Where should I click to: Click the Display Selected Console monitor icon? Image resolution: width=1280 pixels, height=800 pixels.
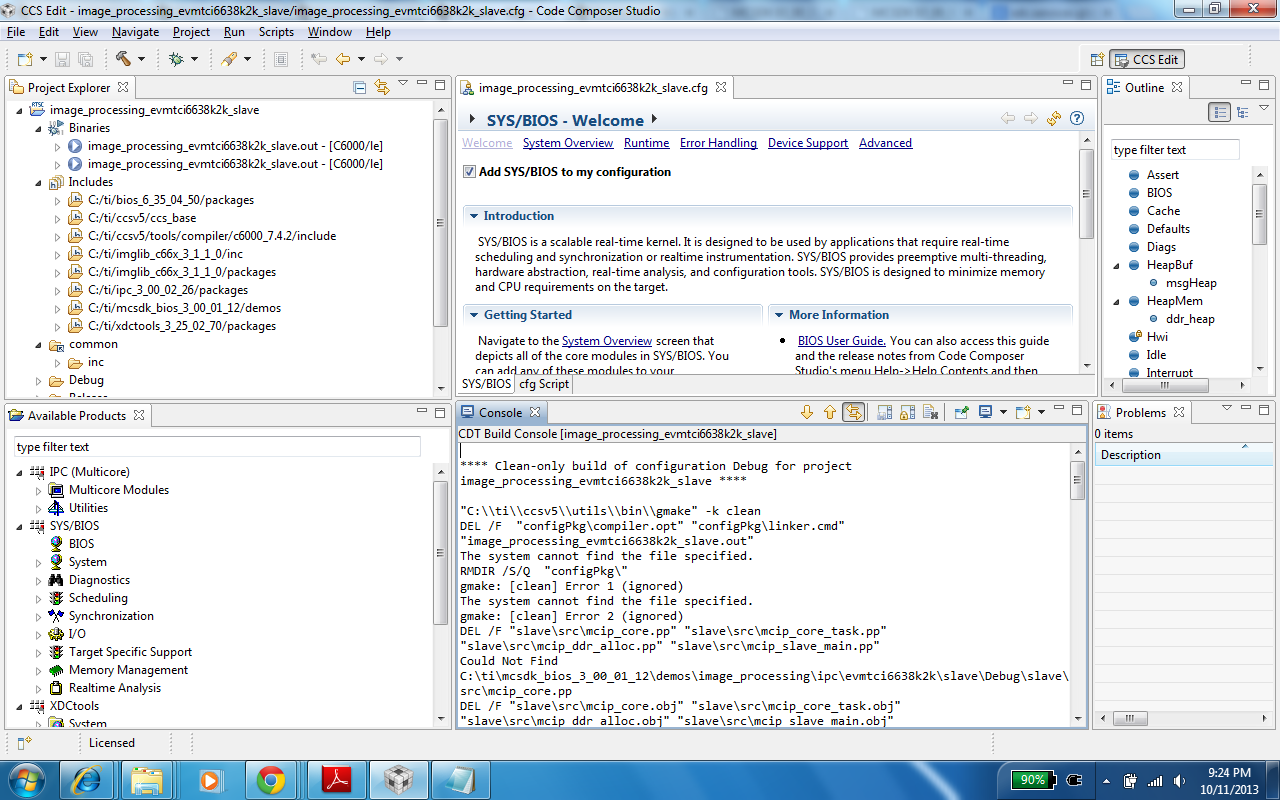[x=985, y=412]
